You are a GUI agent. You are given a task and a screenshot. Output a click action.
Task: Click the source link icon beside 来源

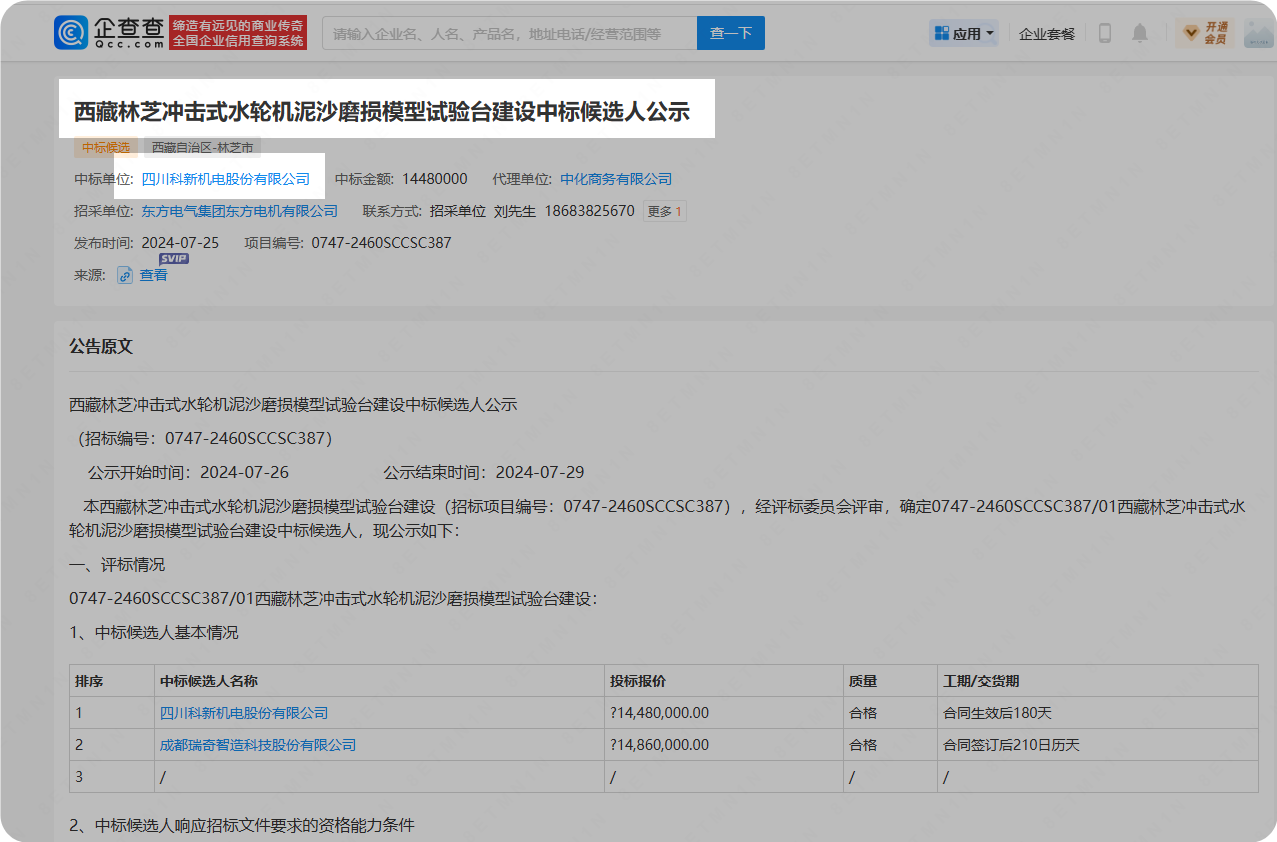pos(125,275)
